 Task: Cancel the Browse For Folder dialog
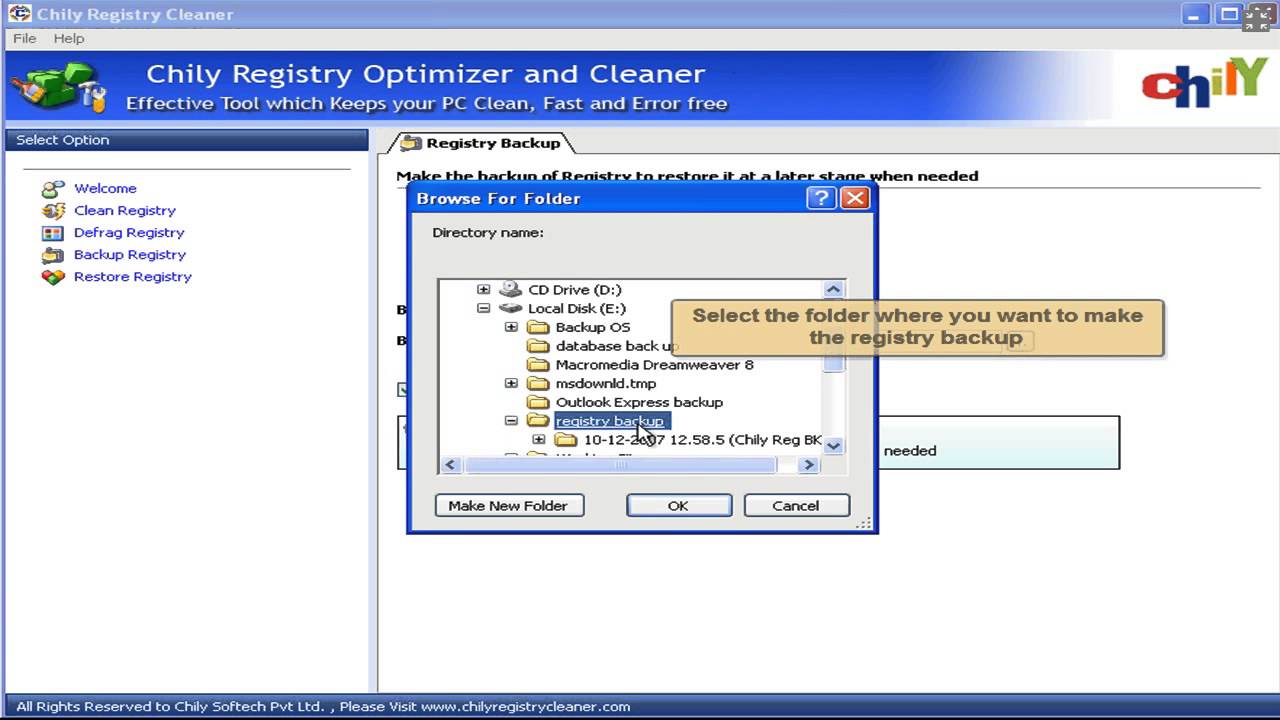click(x=796, y=505)
